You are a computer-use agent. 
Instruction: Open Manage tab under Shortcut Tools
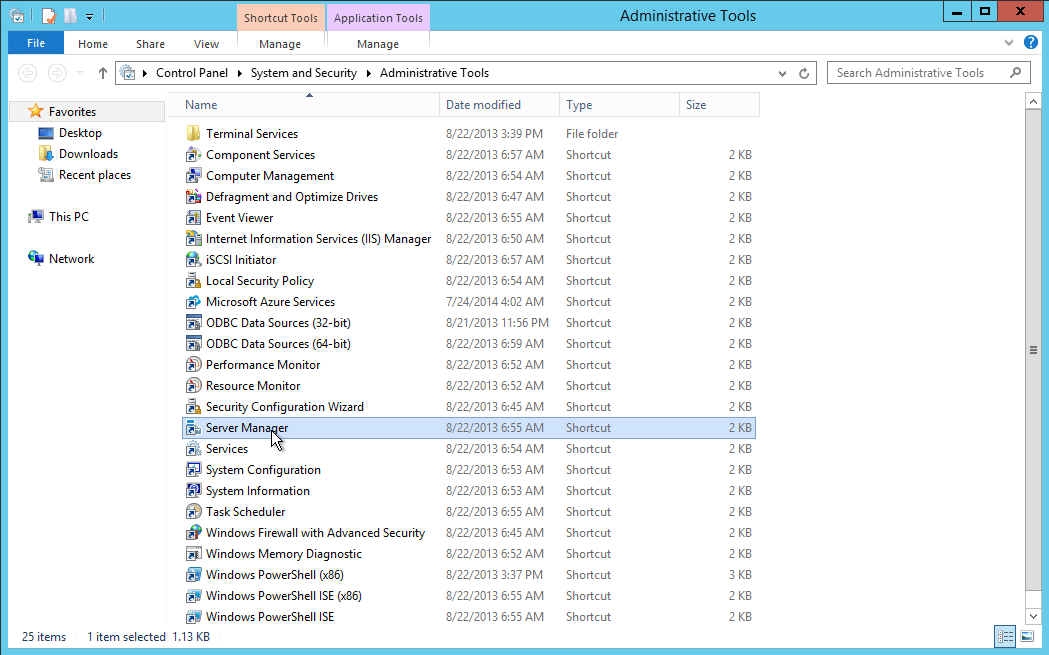tap(280, 43)
